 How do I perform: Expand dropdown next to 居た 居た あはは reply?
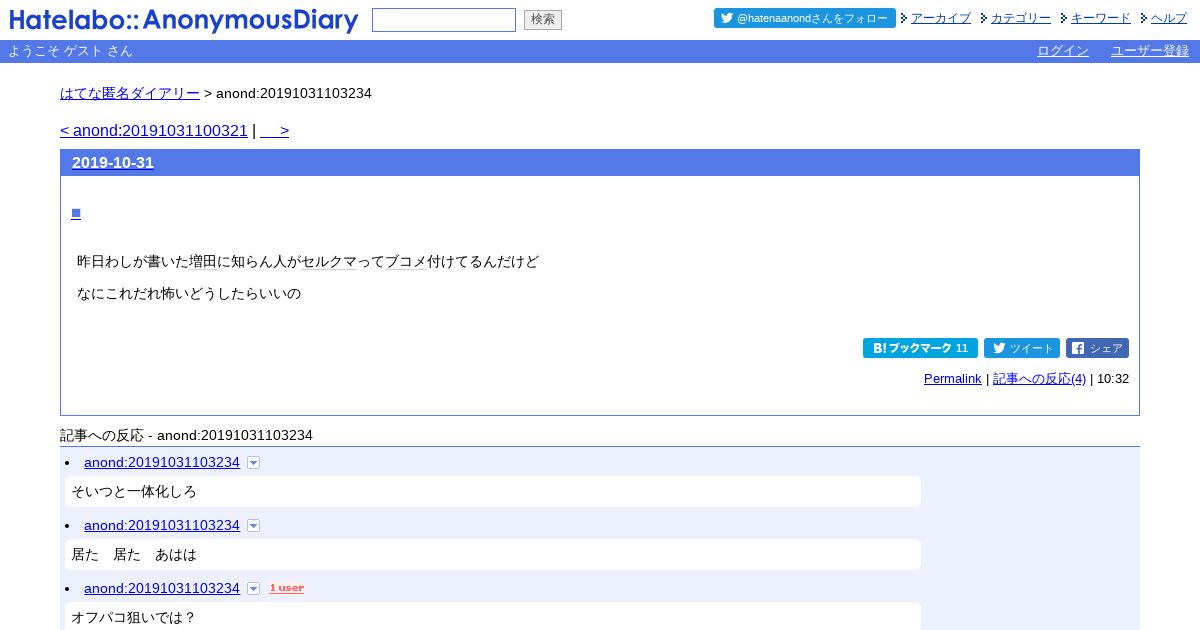[254, 526]
